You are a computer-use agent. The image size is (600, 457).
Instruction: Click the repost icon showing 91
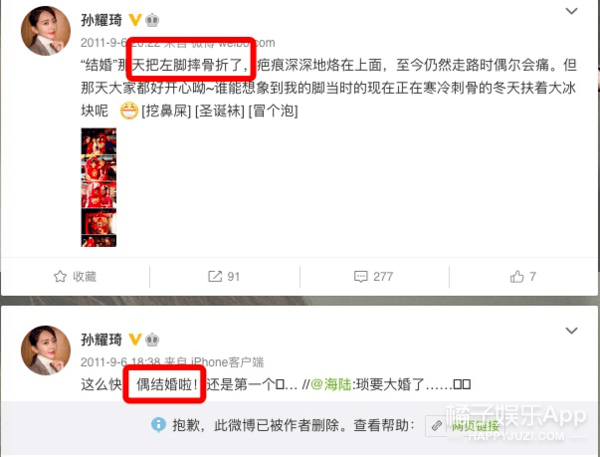215,276
